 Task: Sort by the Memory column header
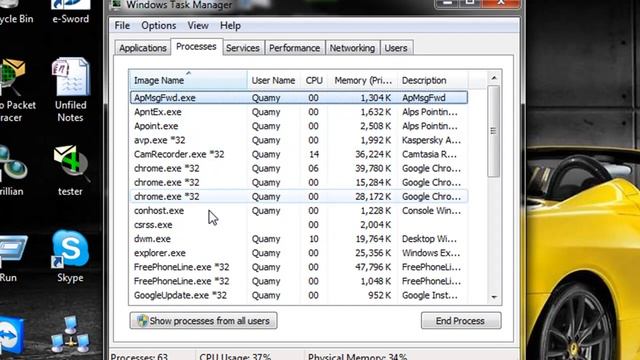click(362, 80)
